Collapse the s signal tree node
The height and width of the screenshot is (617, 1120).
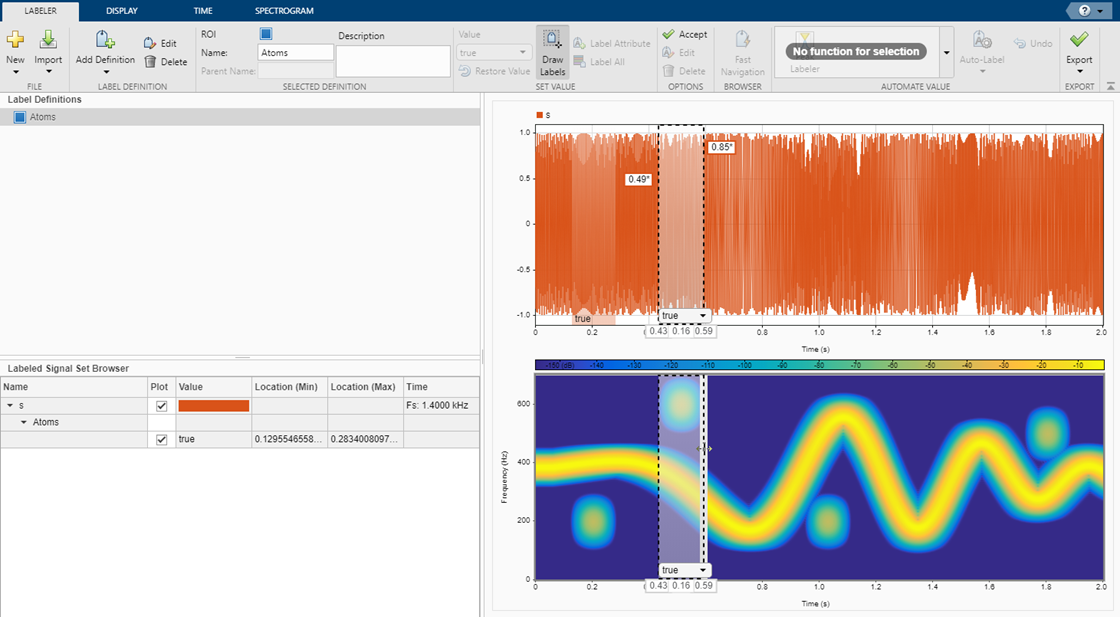10,406
